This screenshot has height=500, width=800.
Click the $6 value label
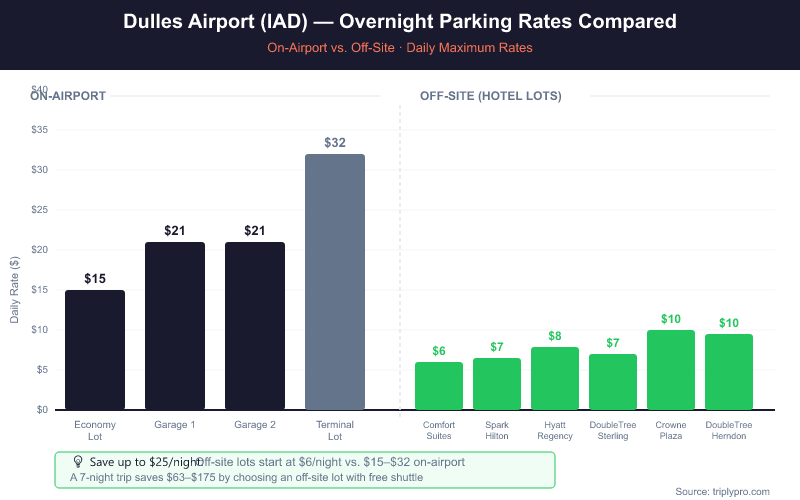(439, 351)
